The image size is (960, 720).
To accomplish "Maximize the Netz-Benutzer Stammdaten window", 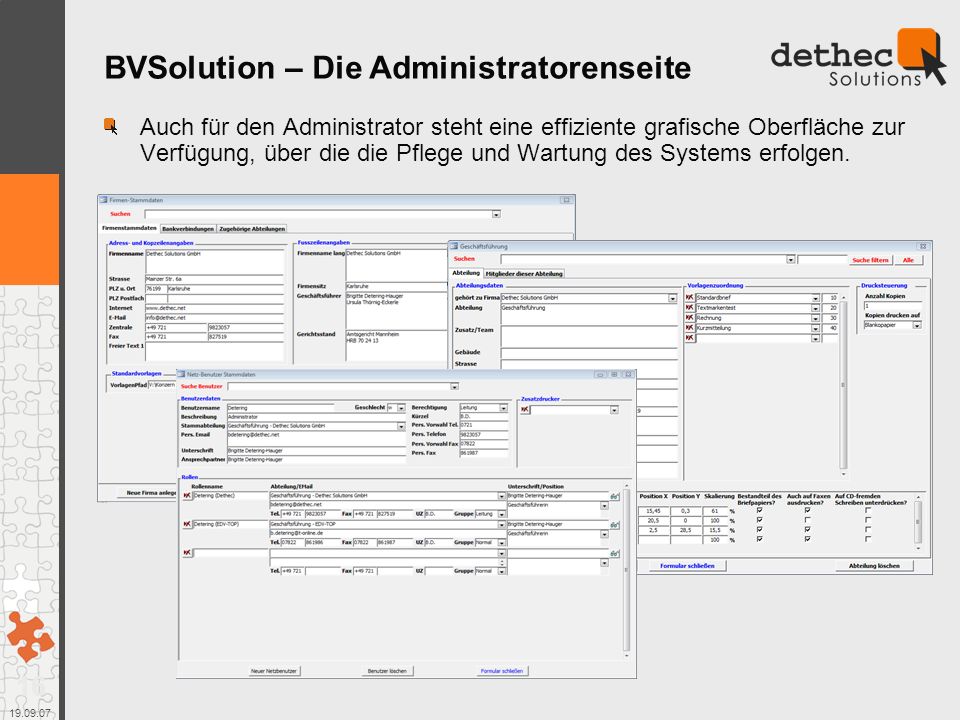I will [614, 375].
